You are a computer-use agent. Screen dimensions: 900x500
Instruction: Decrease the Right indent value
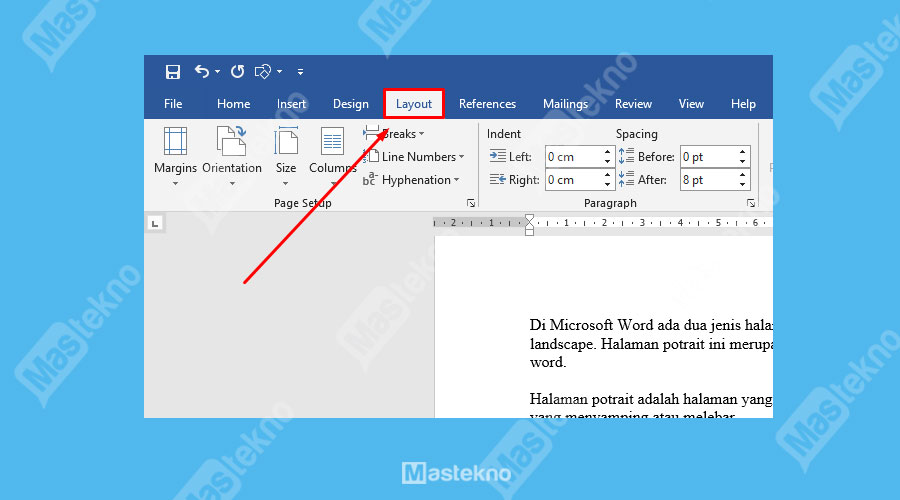(x=607, y=184)
